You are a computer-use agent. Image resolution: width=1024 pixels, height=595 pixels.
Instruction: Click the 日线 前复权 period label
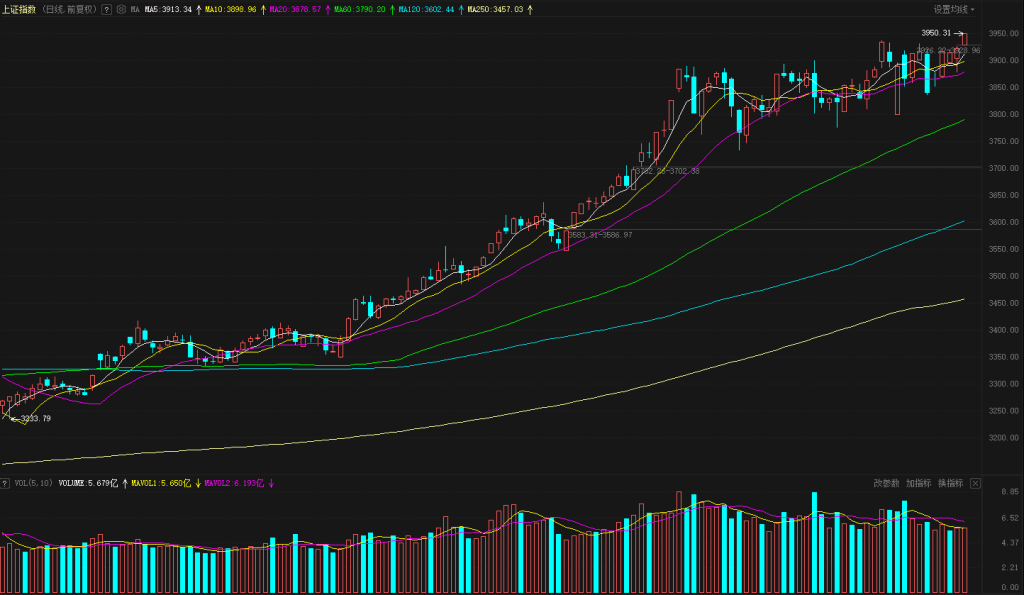69,9
